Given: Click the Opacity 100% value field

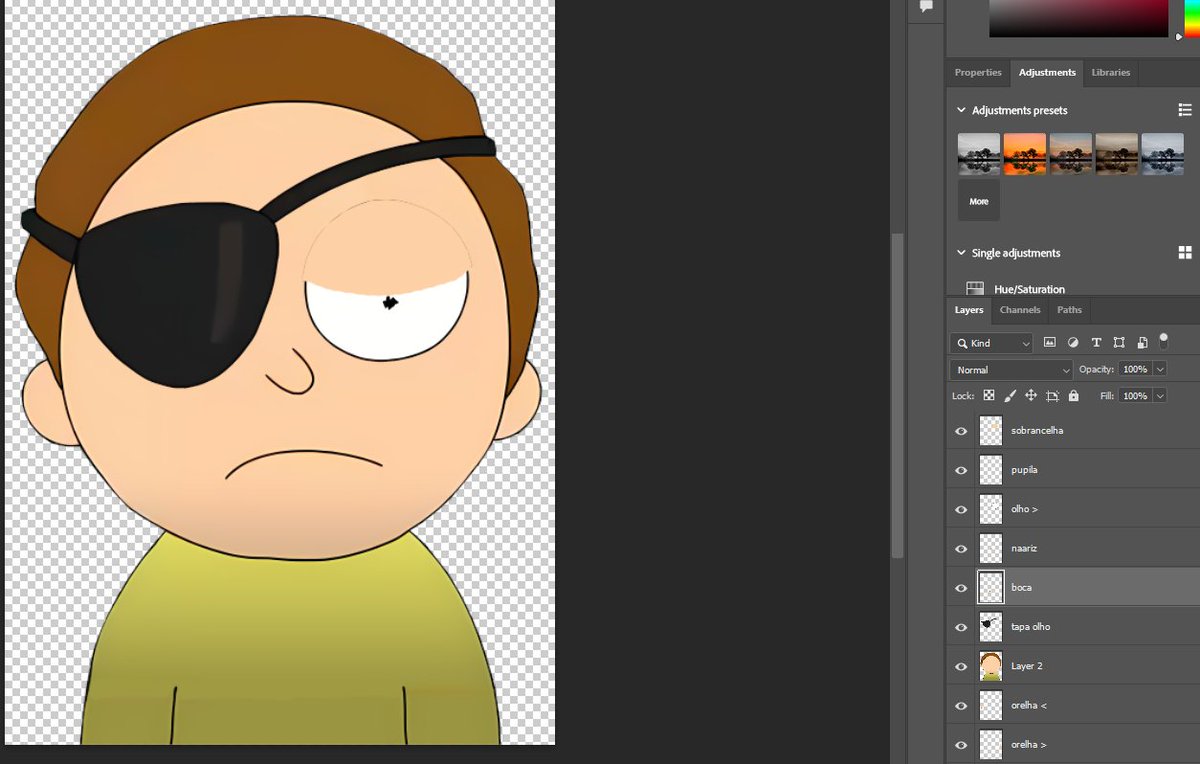Looking at the screenshot, I should [x=1135, y=369].
